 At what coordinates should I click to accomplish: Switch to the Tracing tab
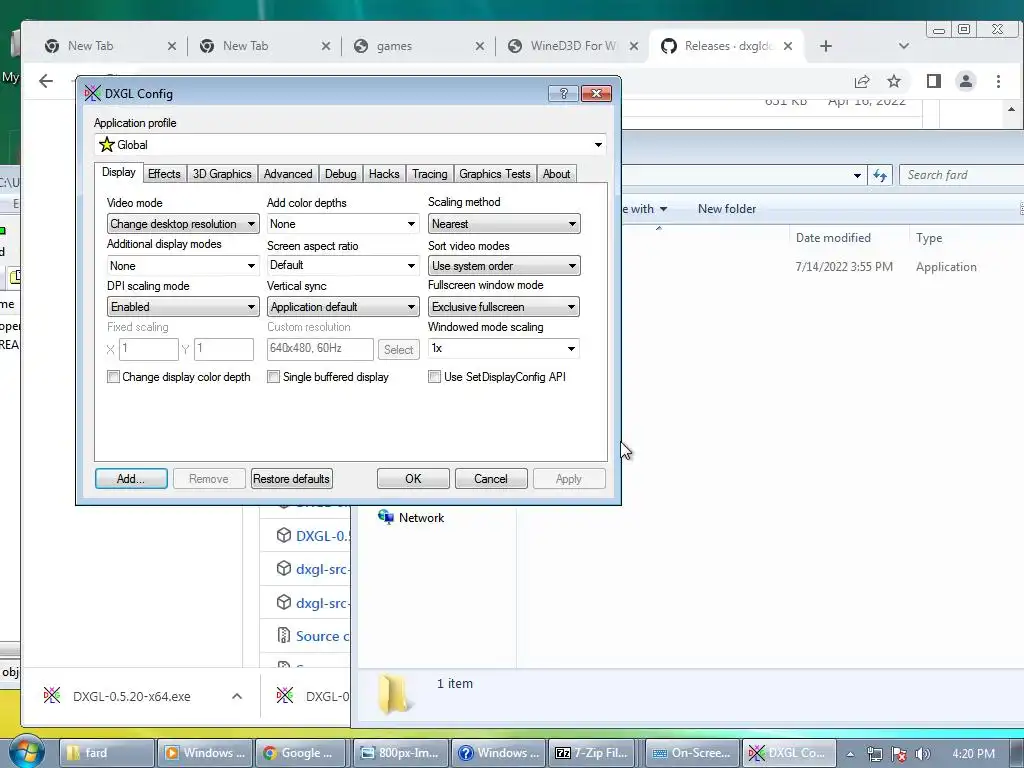(430, 174)
